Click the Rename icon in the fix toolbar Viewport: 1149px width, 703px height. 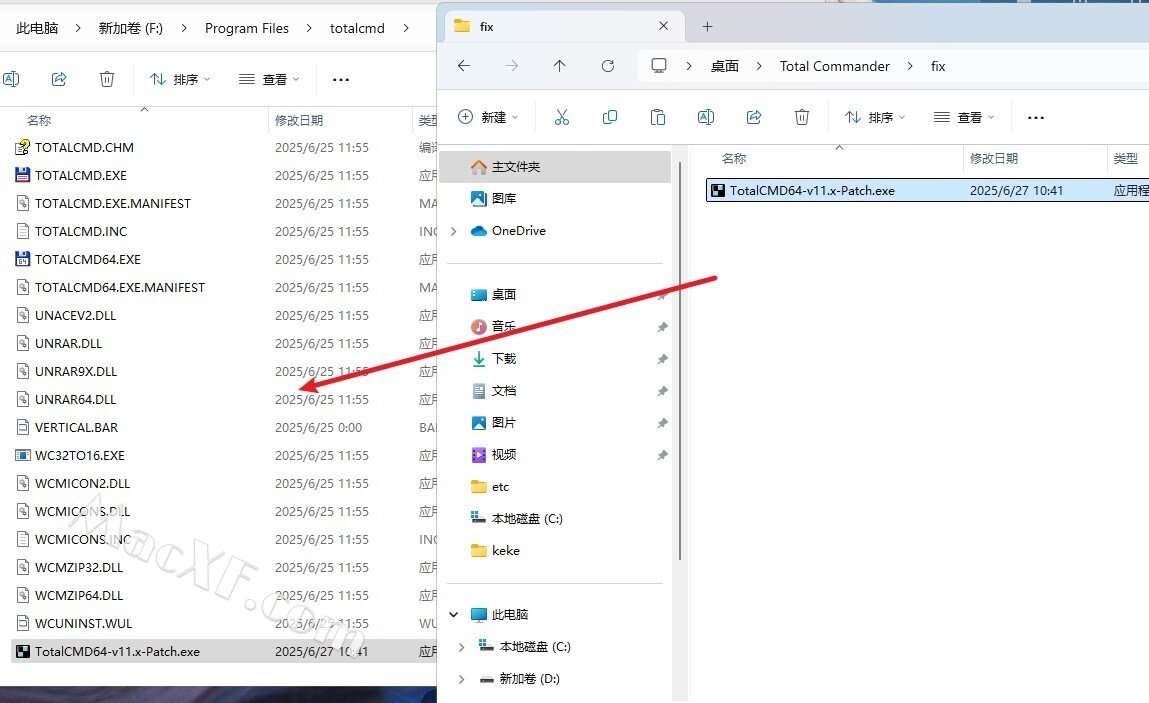(x=706, y=117)
